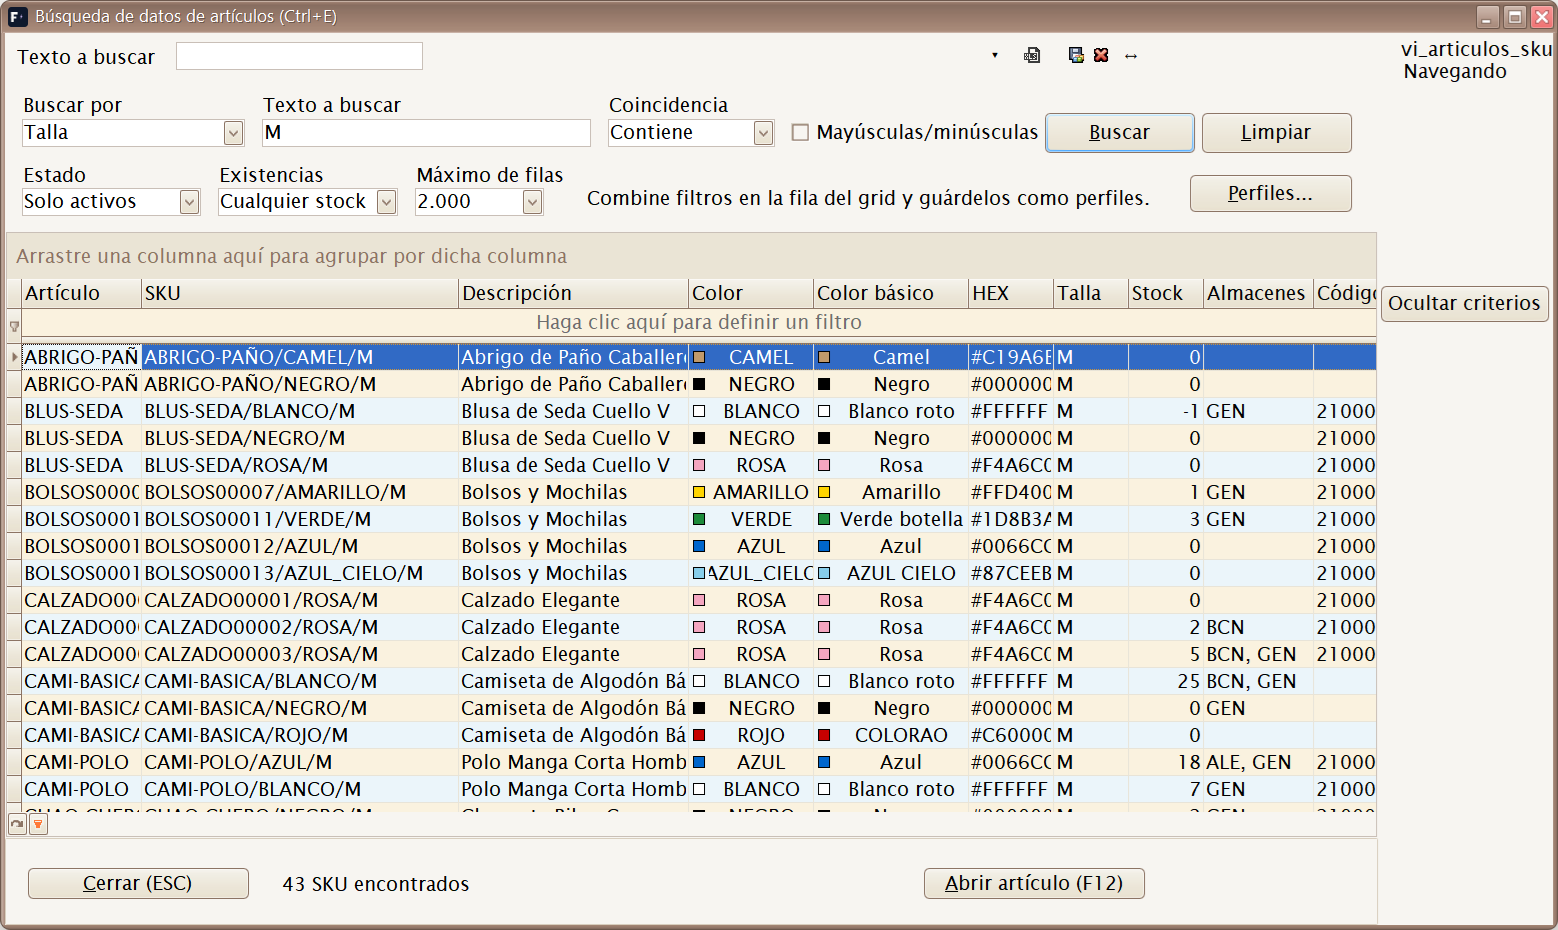Click HEX value #FFD400 cell
Viewport: 1558px width, 930px height.
pos(1011,492)
